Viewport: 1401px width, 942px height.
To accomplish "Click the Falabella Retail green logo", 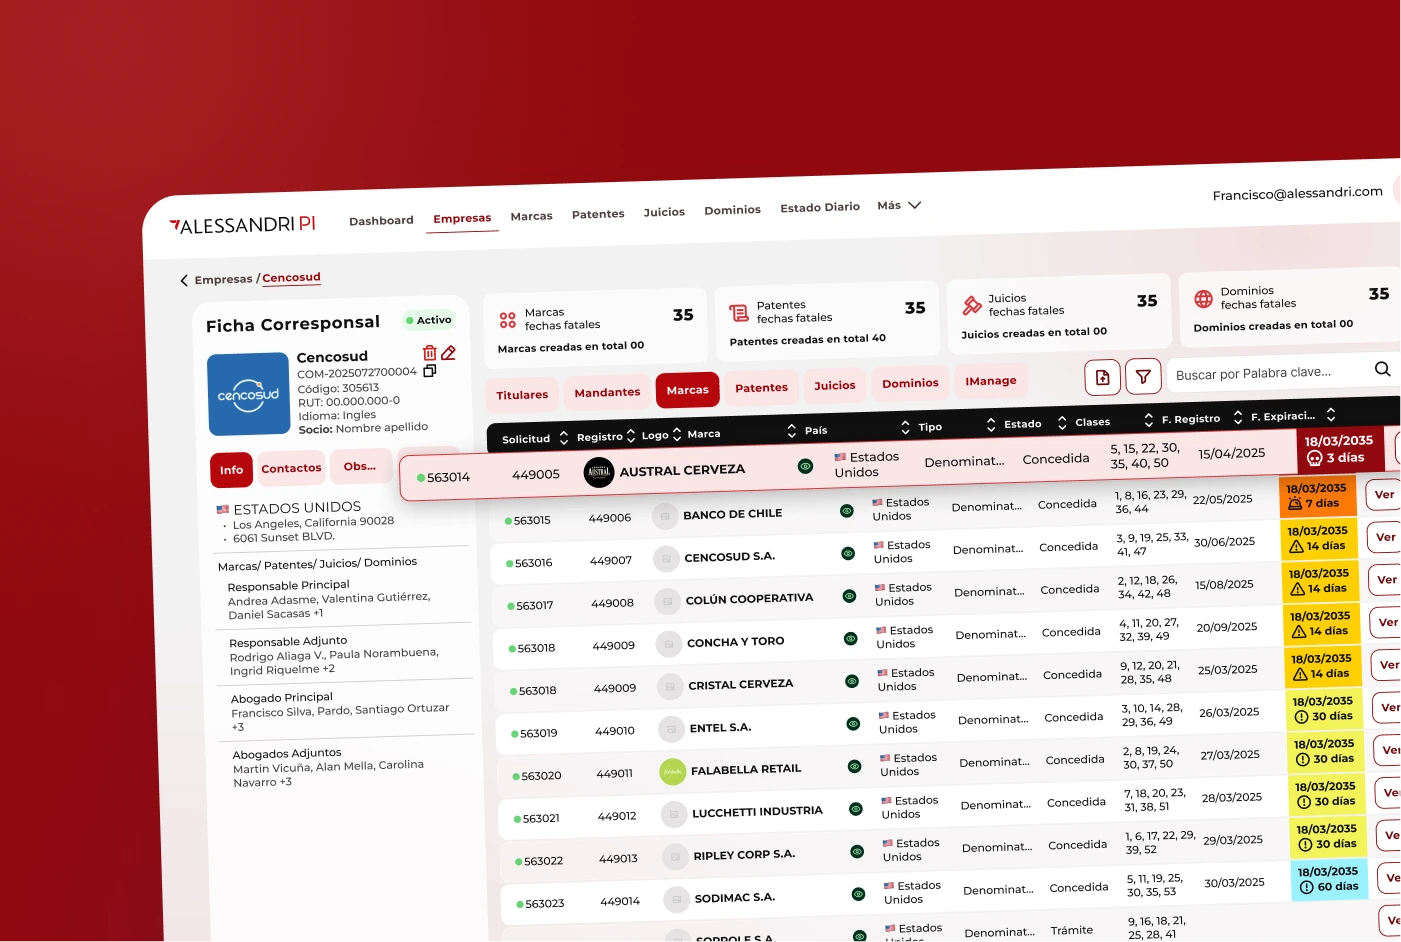I will [672, 772].
